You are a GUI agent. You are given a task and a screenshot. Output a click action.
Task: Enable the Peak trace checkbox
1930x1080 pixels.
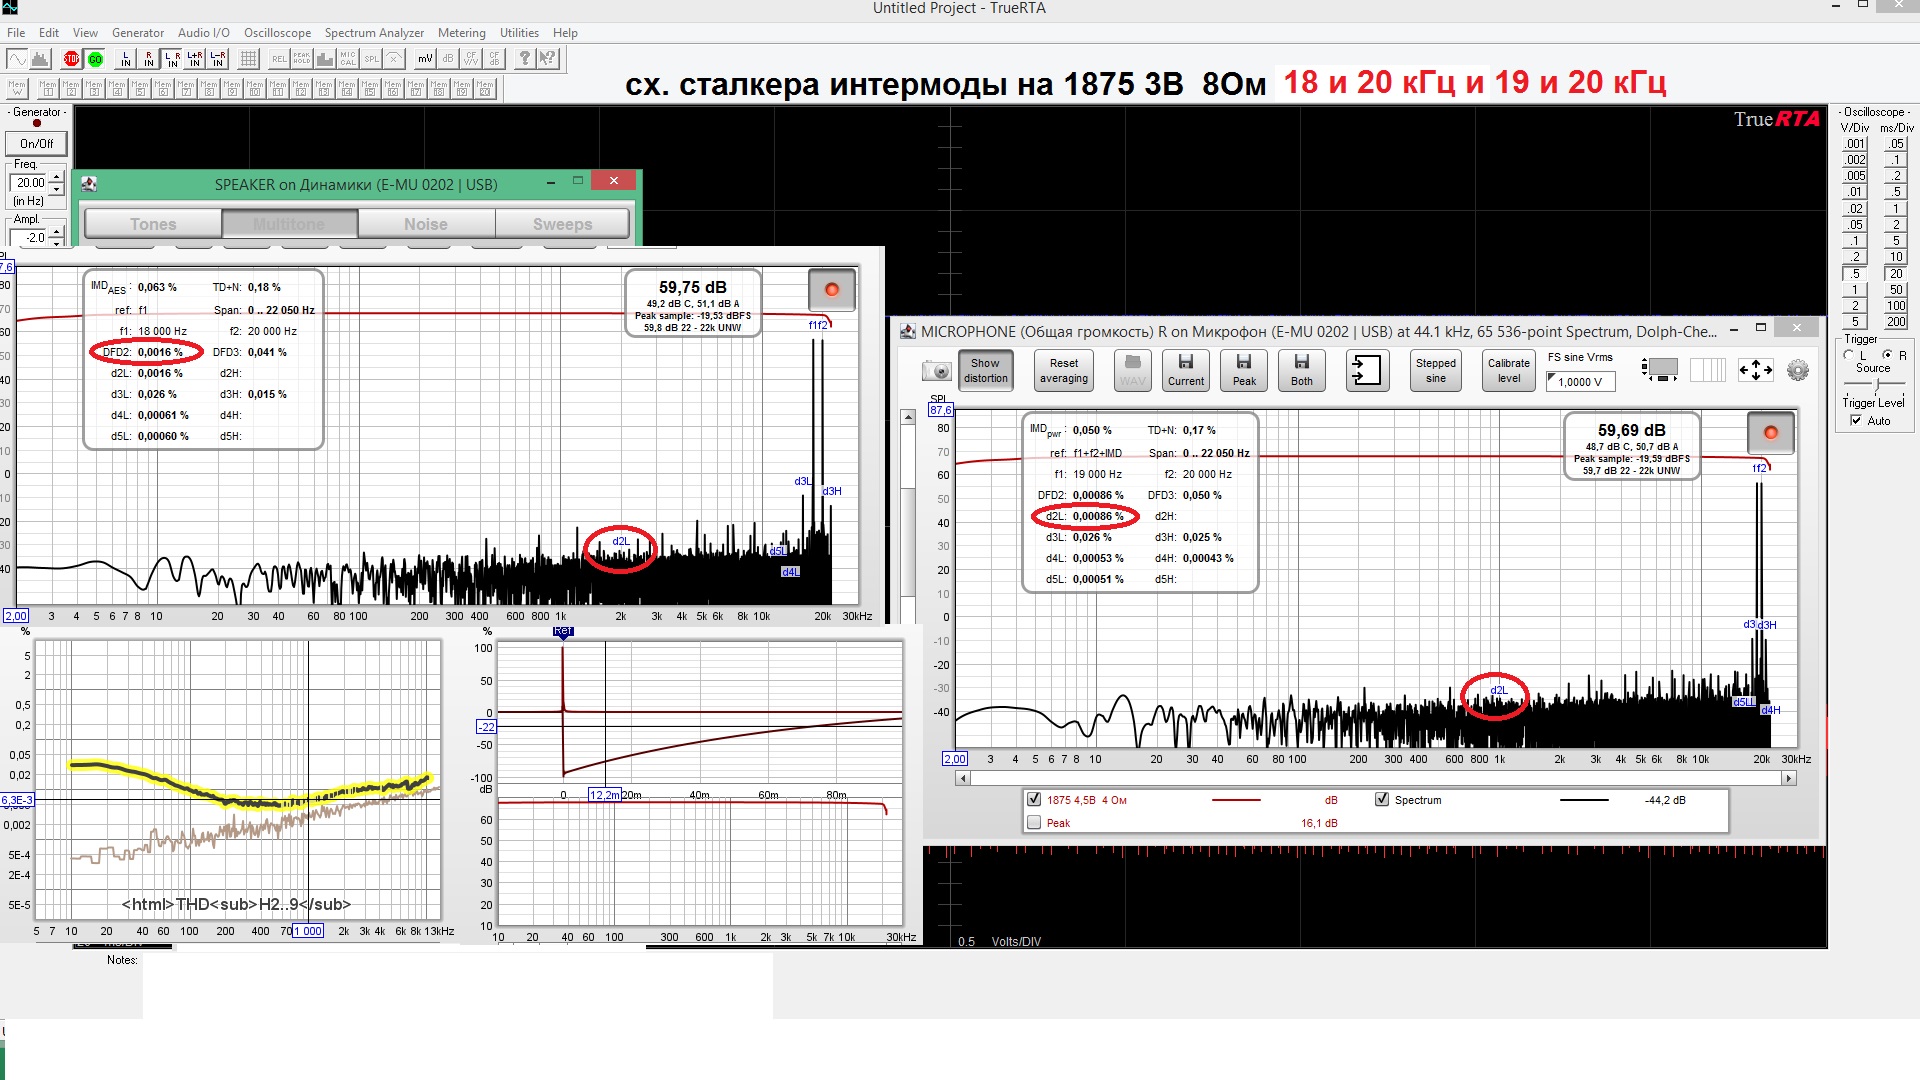[1034, 823]
